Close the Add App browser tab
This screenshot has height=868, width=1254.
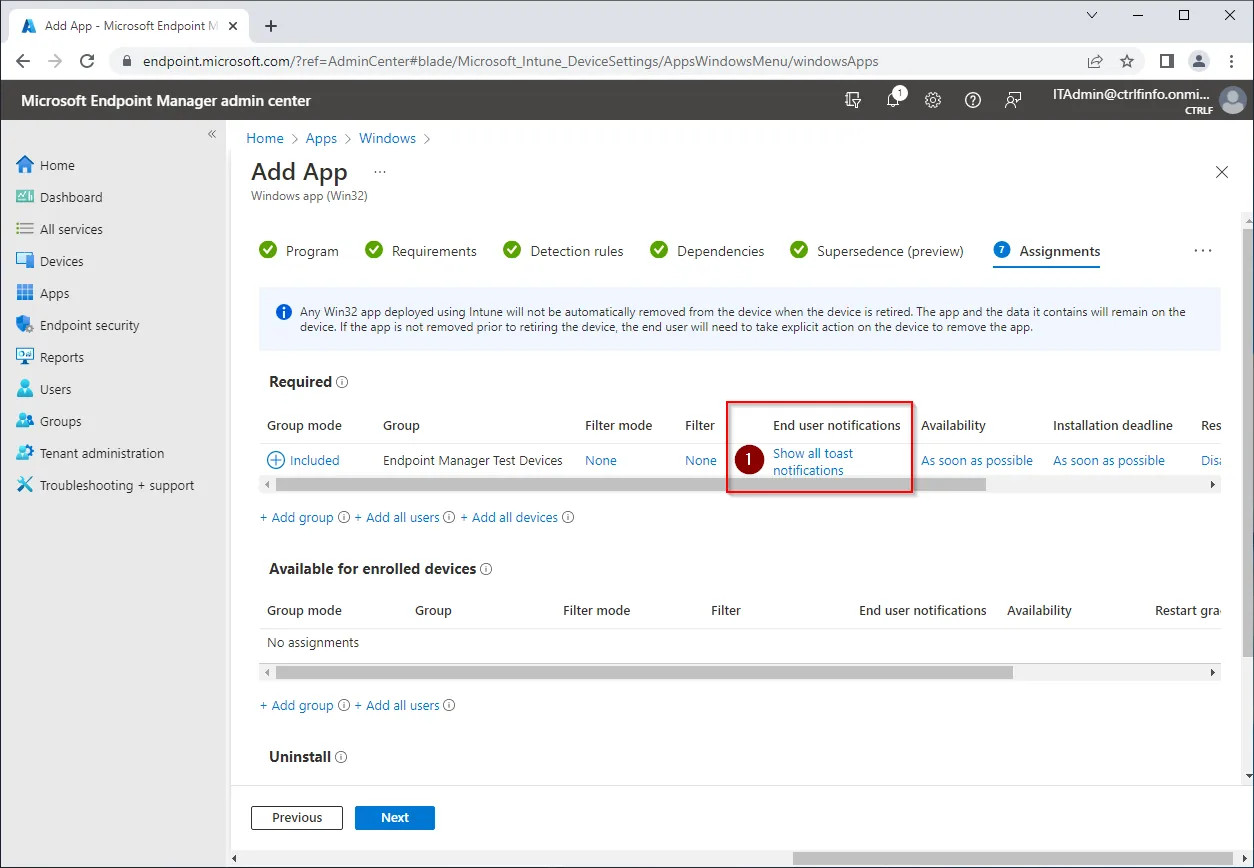pyautogui.click(x=235, y=26)
